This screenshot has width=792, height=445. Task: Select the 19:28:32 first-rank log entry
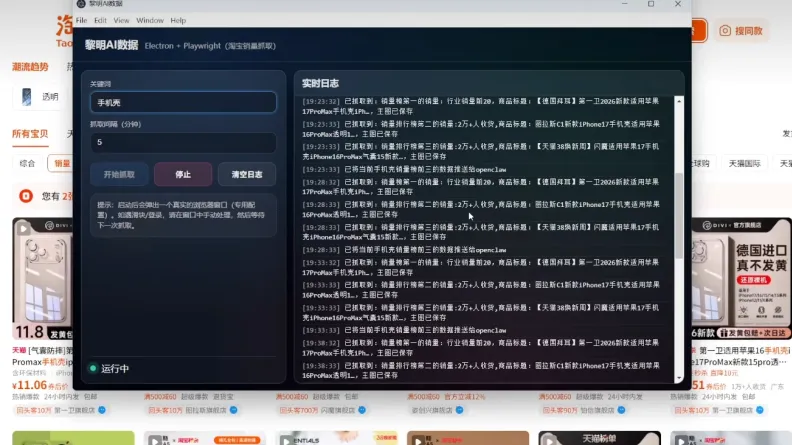[480, 186]
